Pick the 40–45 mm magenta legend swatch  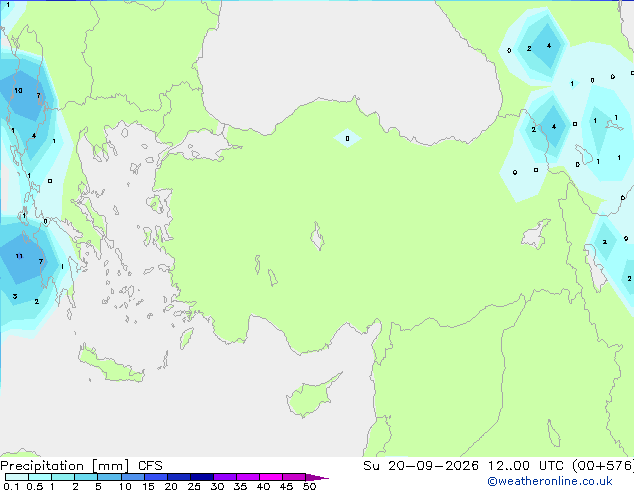click(271, 477)
